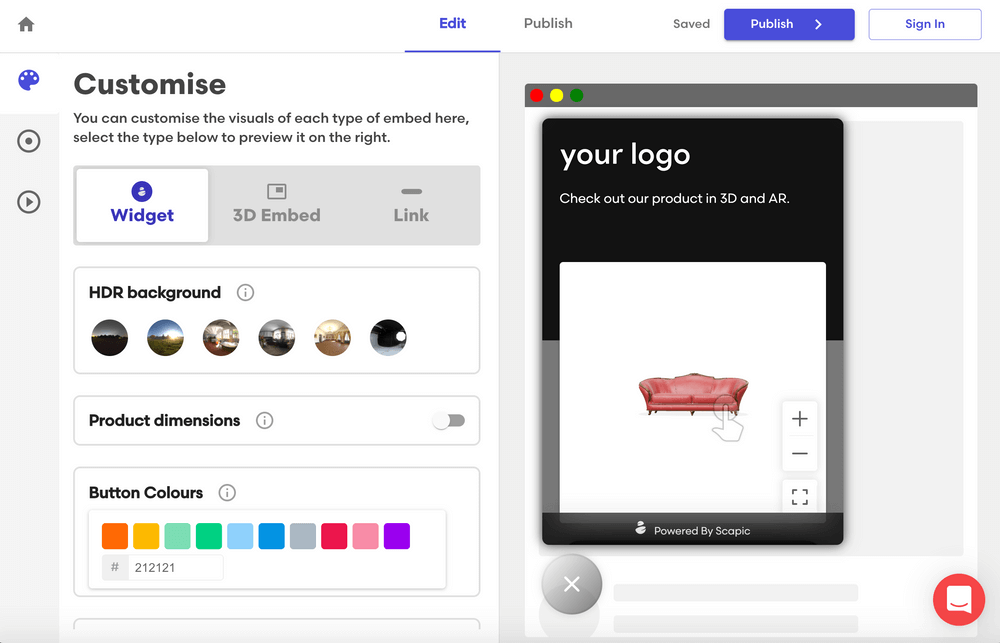Pick the purple button colour swatch
The image size is (1000, 643).
(396, 537)
